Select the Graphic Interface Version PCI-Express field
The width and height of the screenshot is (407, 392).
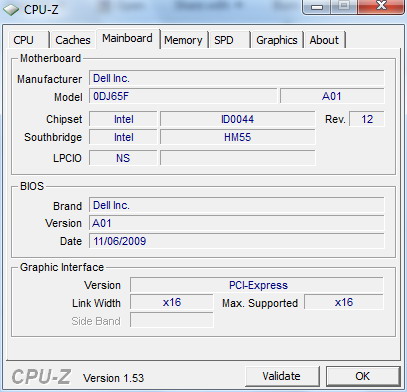coord(257,285)
